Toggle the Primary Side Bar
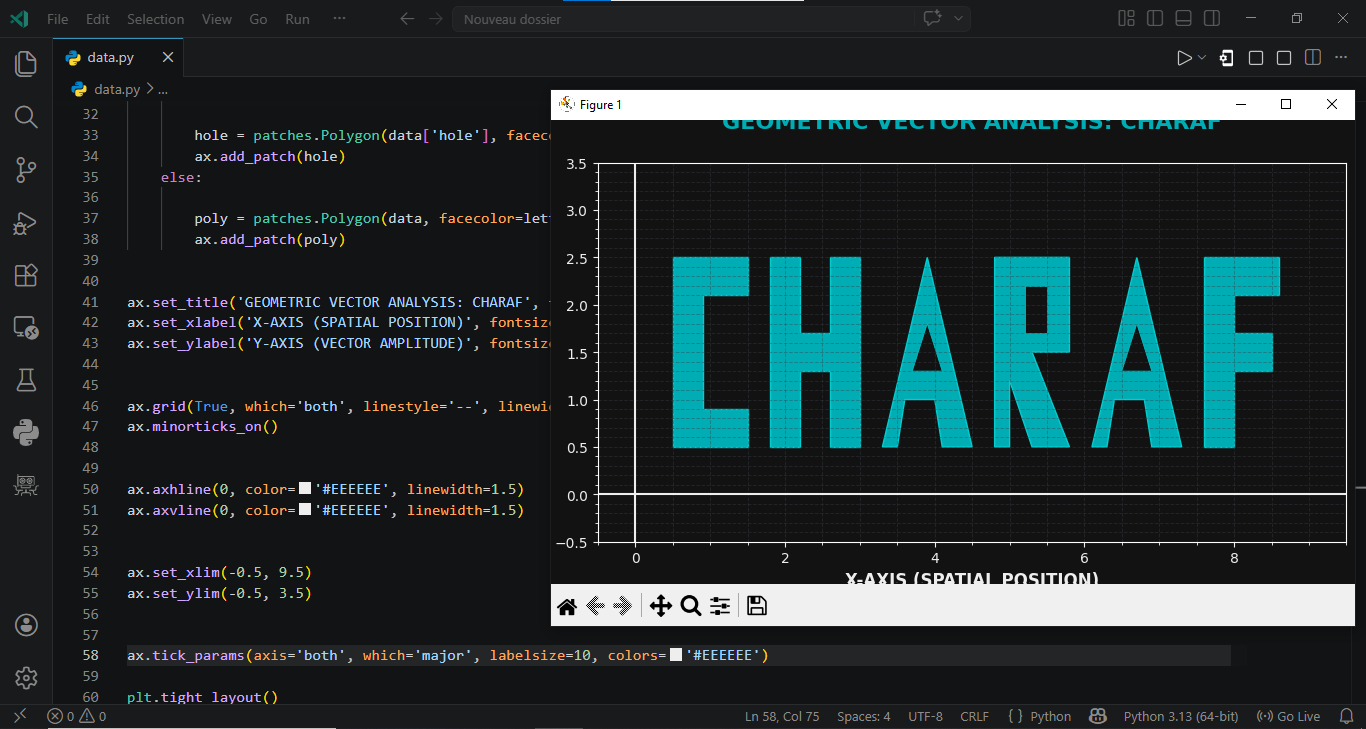Image resolution: width=1366 pixels, height=729 pixels. 1155,19
